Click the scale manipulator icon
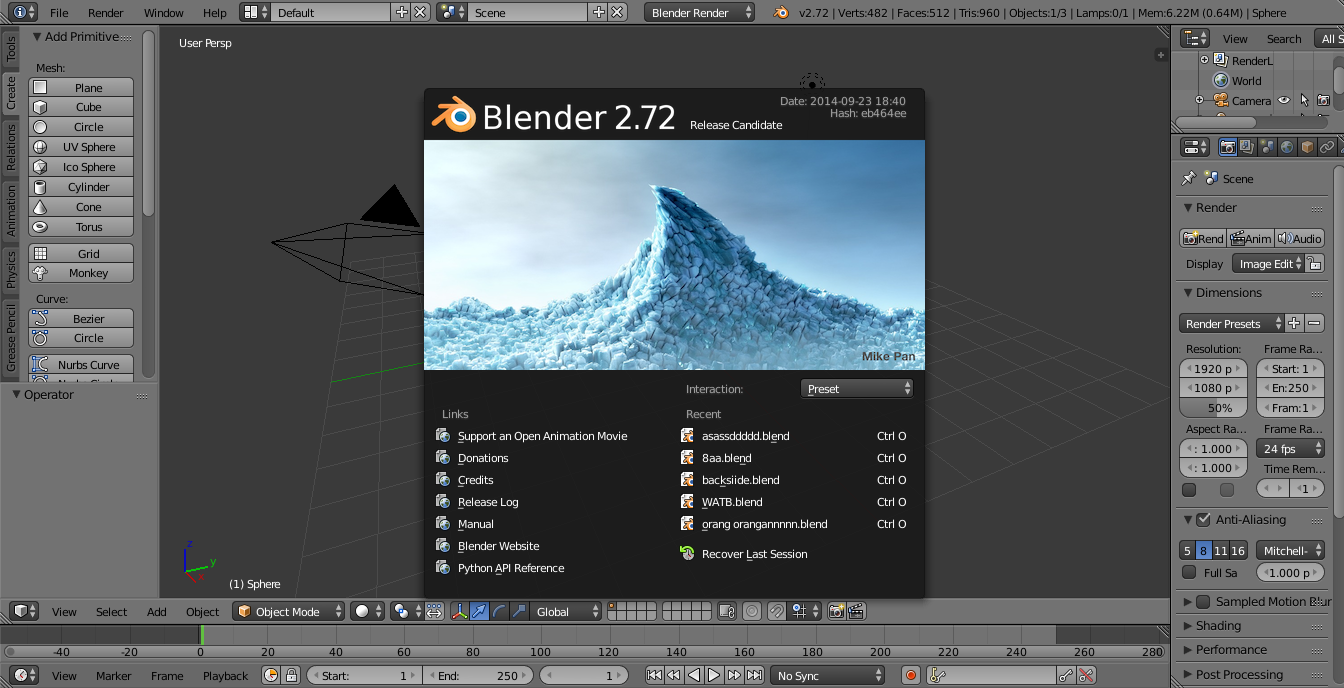The width and height of the screenshot is (1344, 688). (x=519, y=611)
